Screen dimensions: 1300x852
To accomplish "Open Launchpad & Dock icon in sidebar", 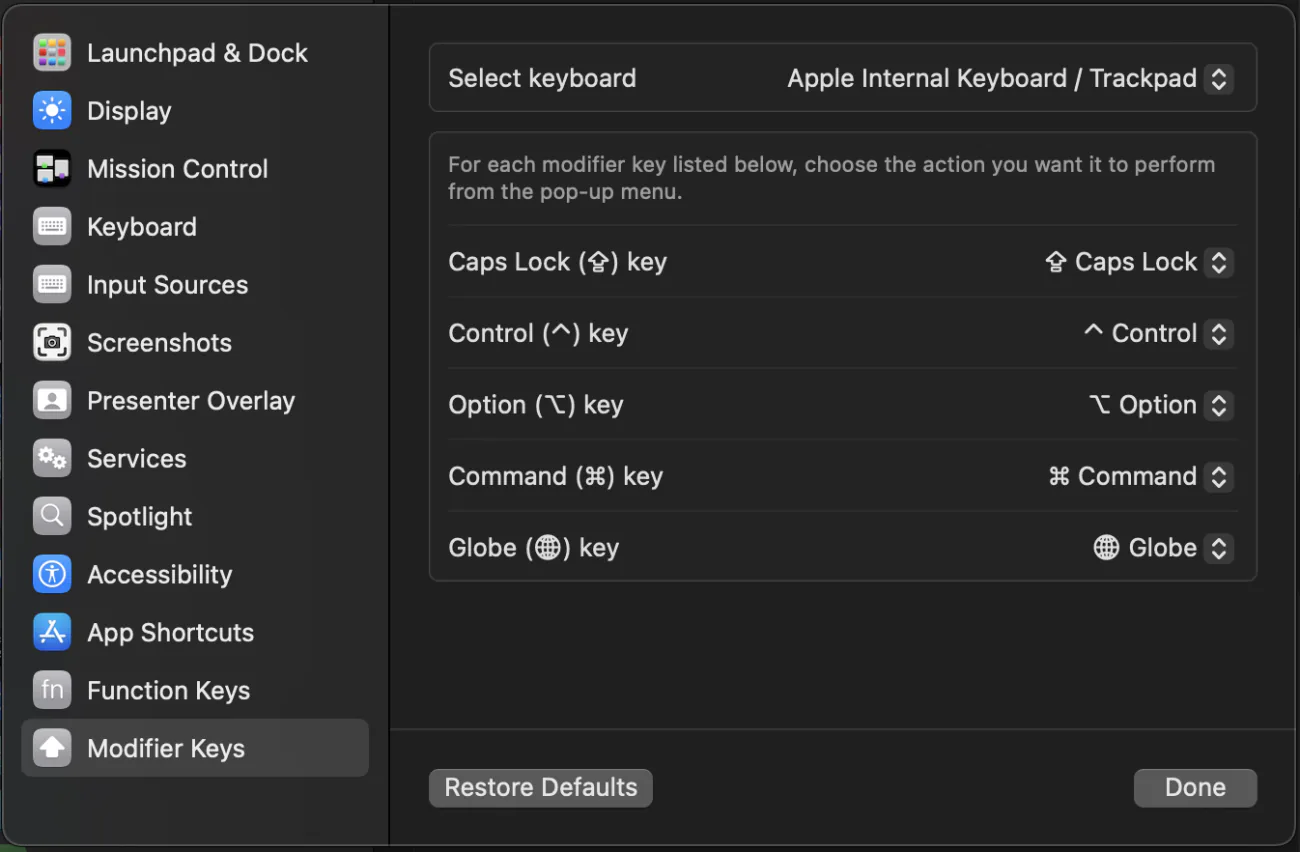I will [x=52, y=53].
